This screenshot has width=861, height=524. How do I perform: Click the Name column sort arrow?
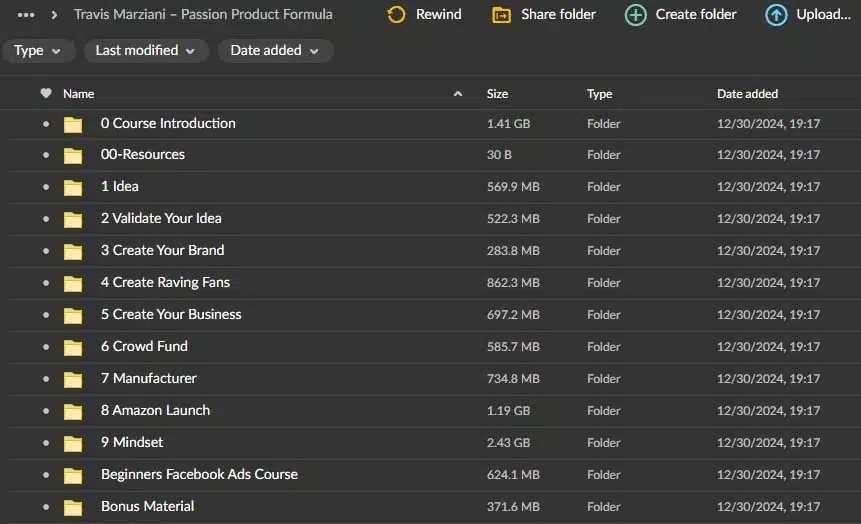457,94
